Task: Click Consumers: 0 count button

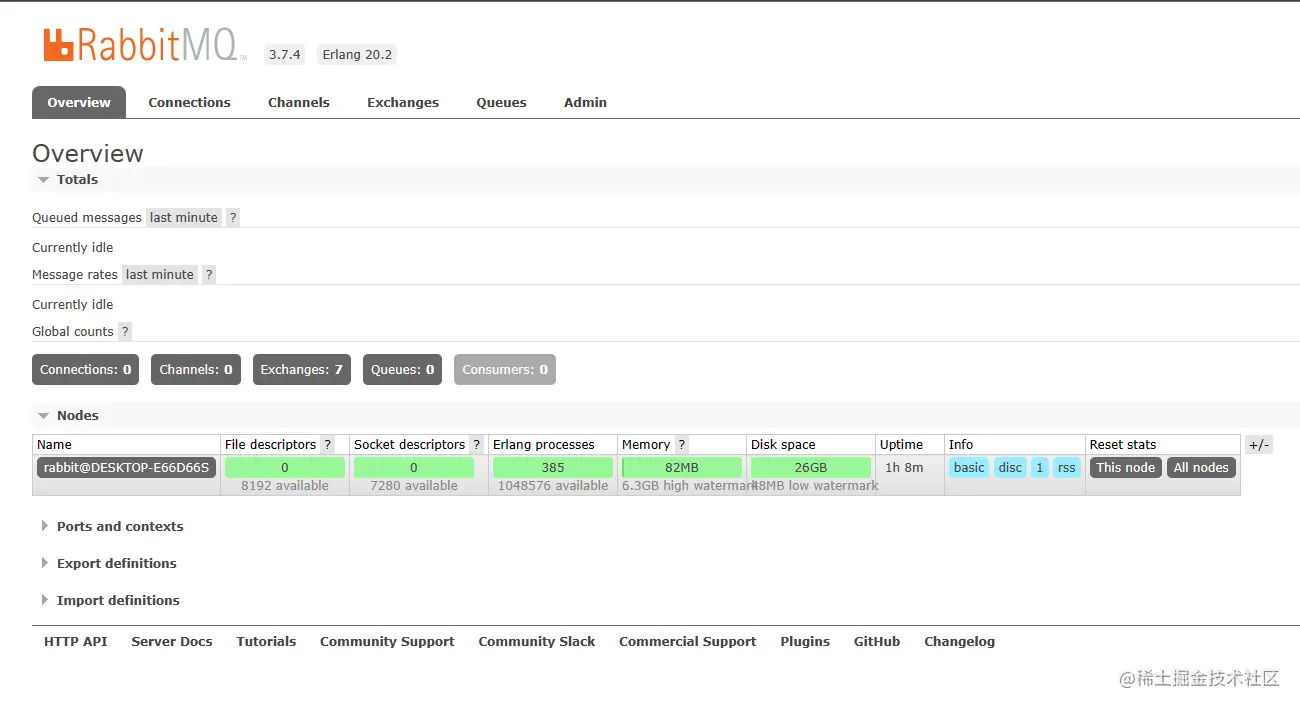Action: pyautogui.click(x=505, y=370)
